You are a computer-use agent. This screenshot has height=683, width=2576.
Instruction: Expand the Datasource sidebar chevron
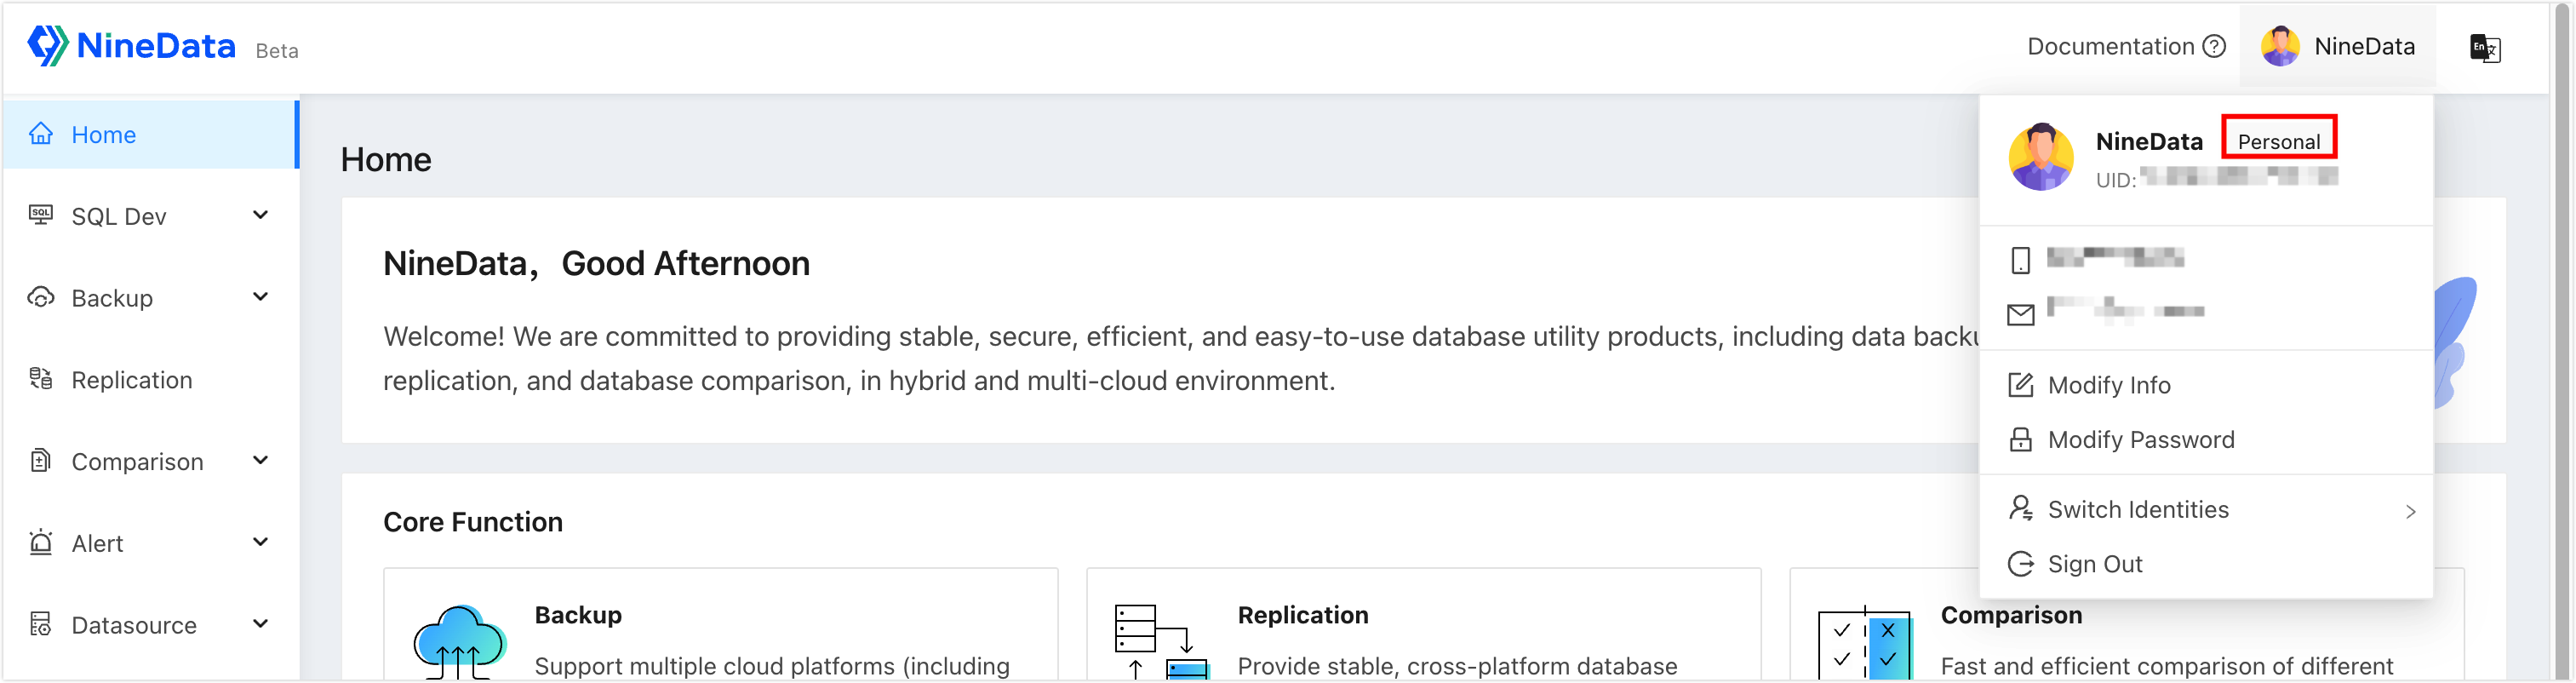click(261, 624)
